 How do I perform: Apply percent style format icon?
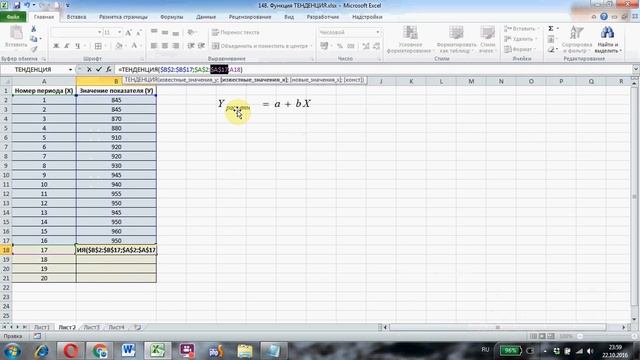340,46
